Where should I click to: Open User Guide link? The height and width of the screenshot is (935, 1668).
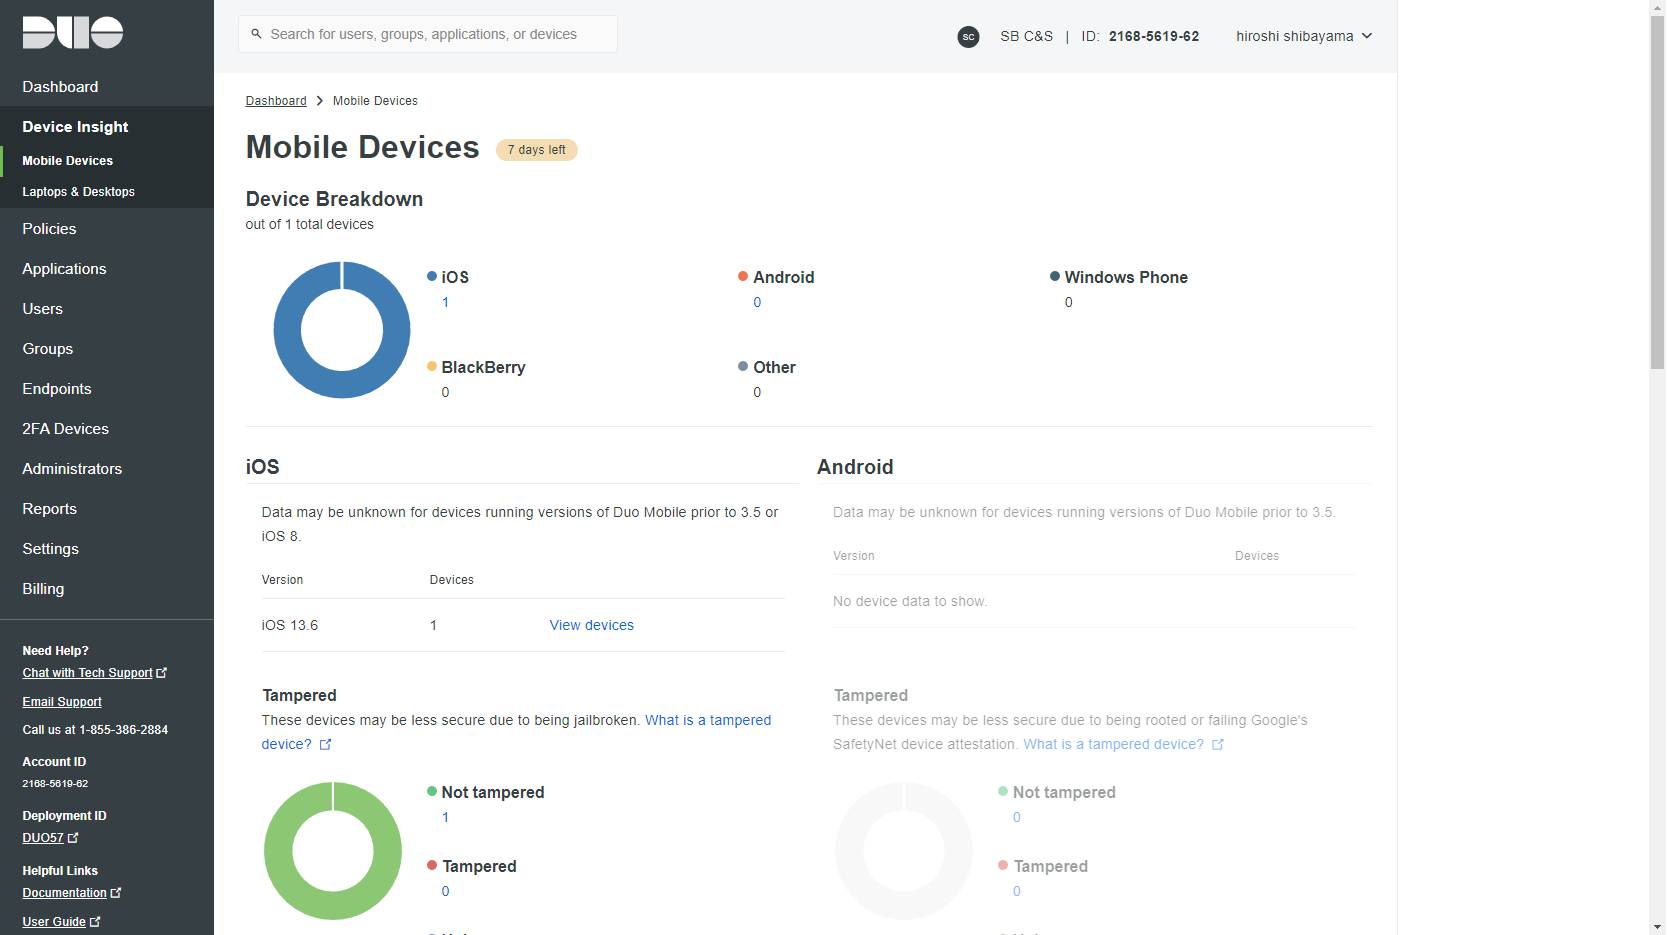coord(54,922)
